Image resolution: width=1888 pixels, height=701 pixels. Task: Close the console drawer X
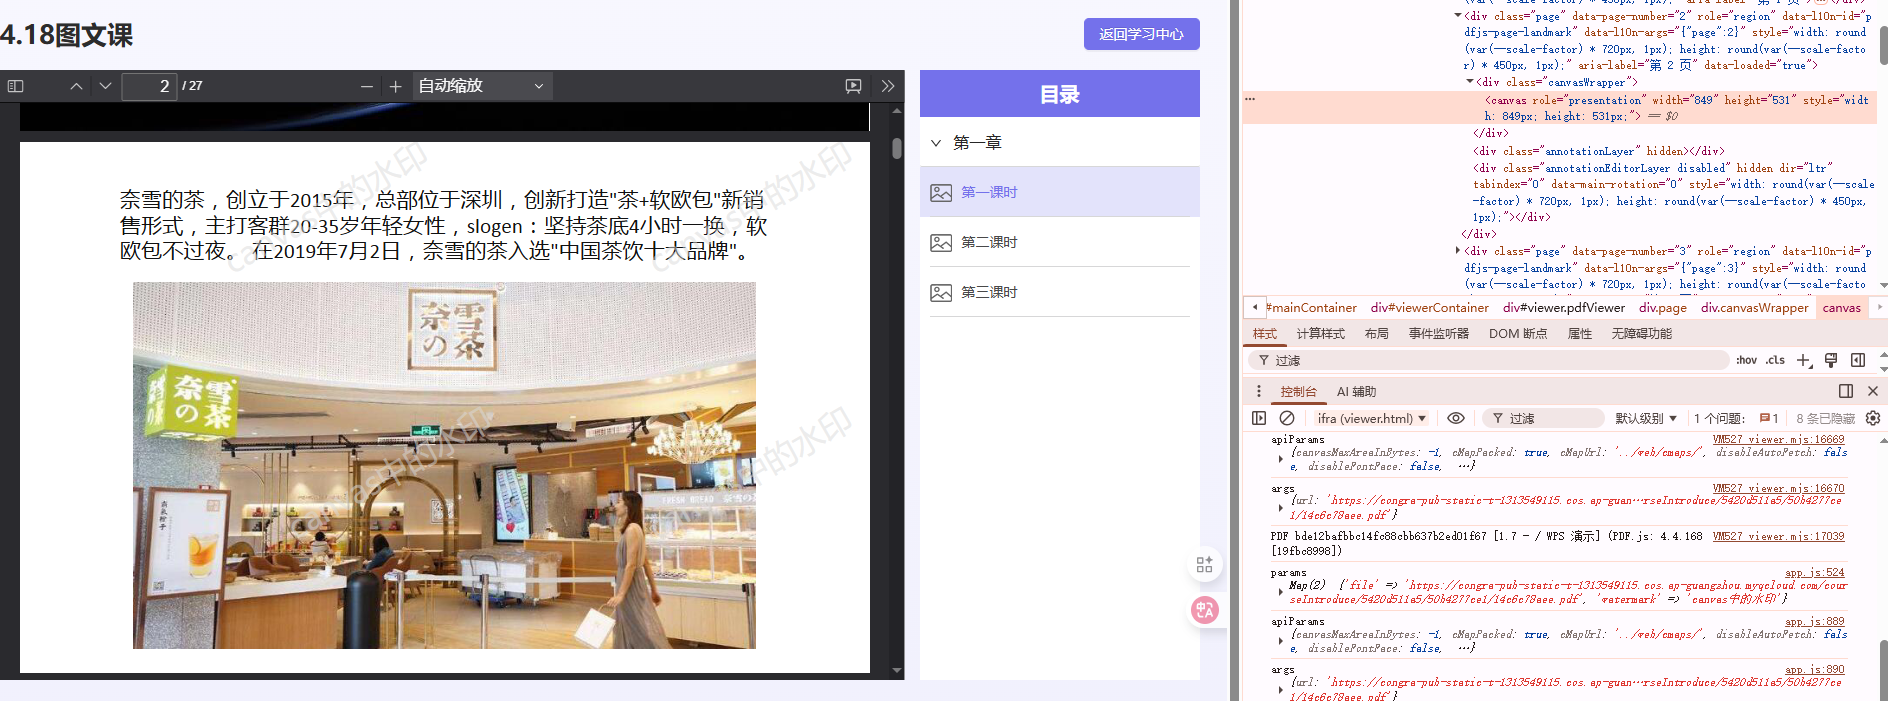[x=1873, y=391]
